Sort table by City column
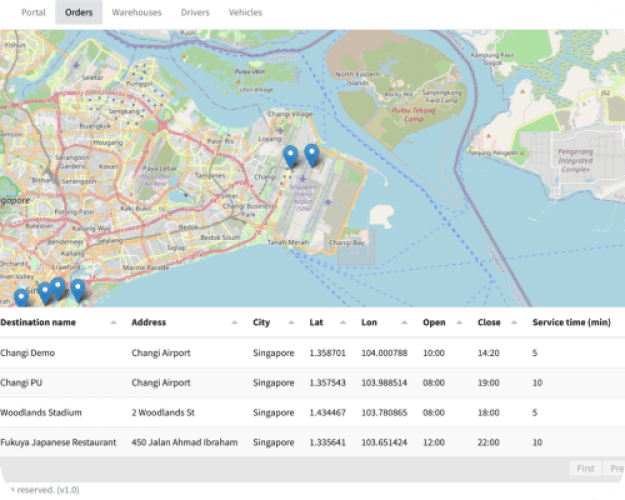 273,322
